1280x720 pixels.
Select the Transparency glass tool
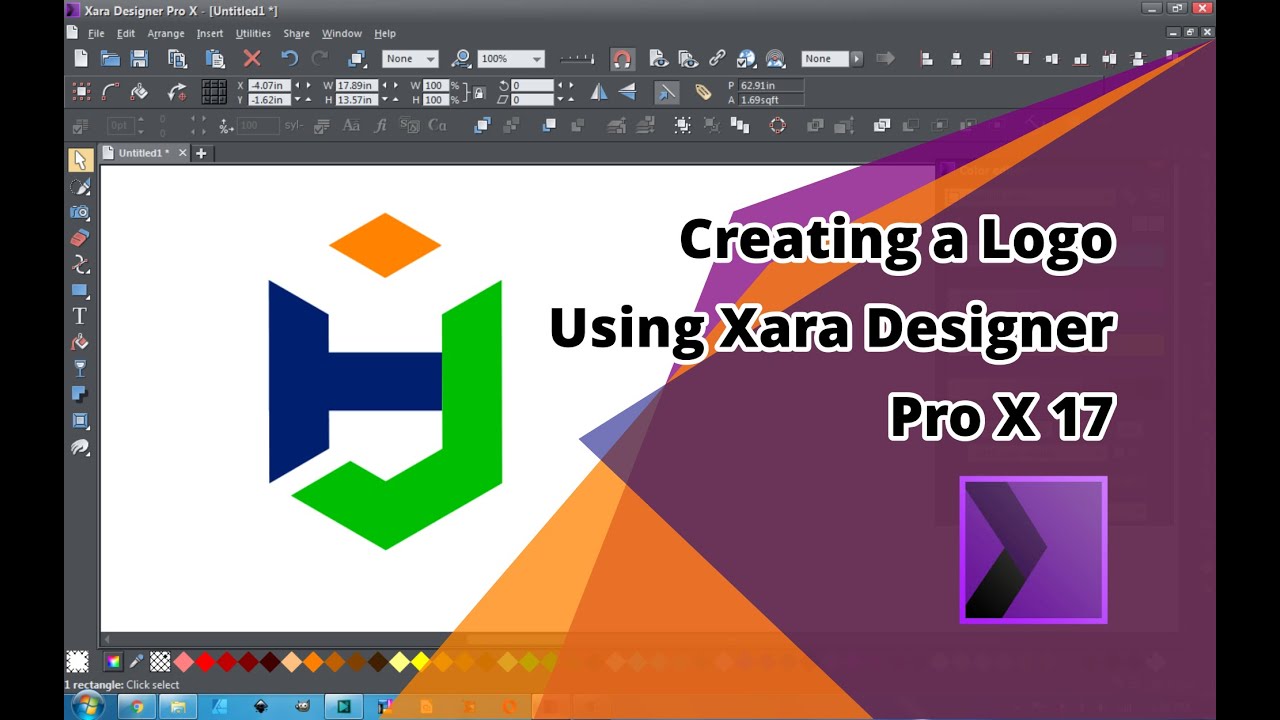coord(80,368)
